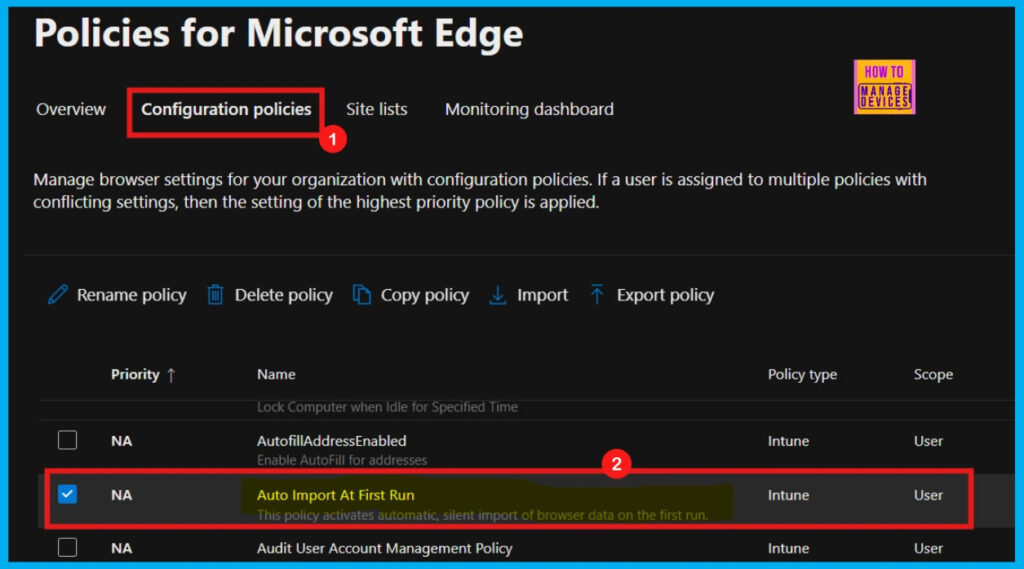Click 'Lock Computer when Idle for Specified Time' text
1024x569 pixels.
pos(387,406)
